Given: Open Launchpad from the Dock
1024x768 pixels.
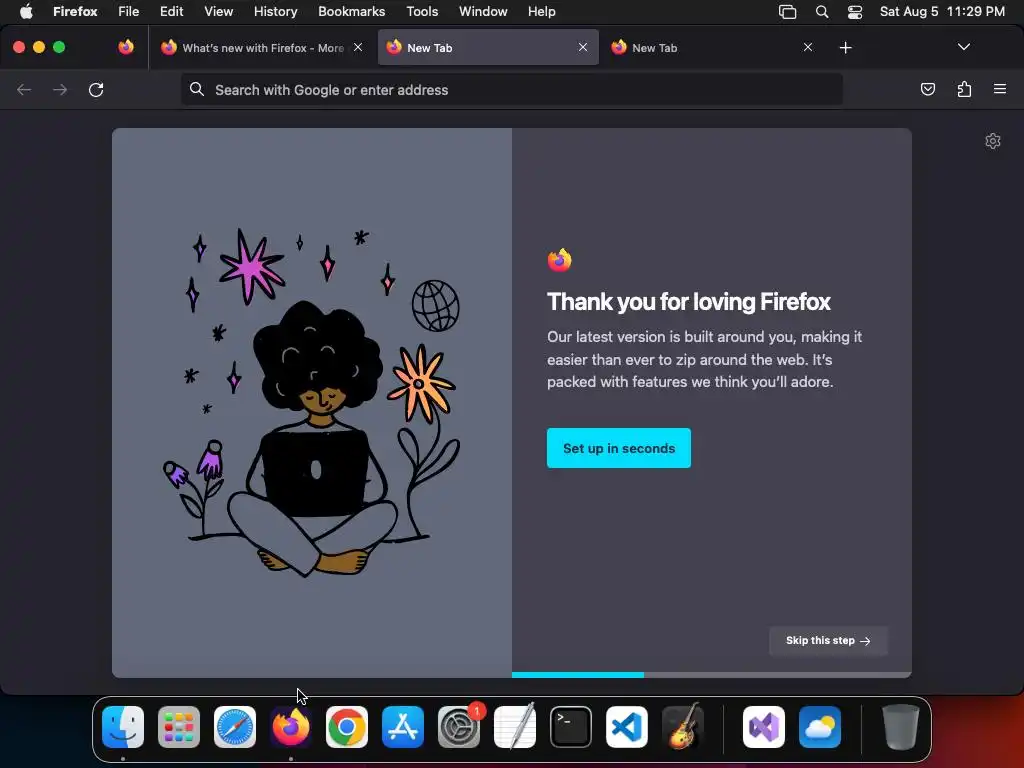Looking at the screenshot, I should pyautogui.click(x=179, y=727).
